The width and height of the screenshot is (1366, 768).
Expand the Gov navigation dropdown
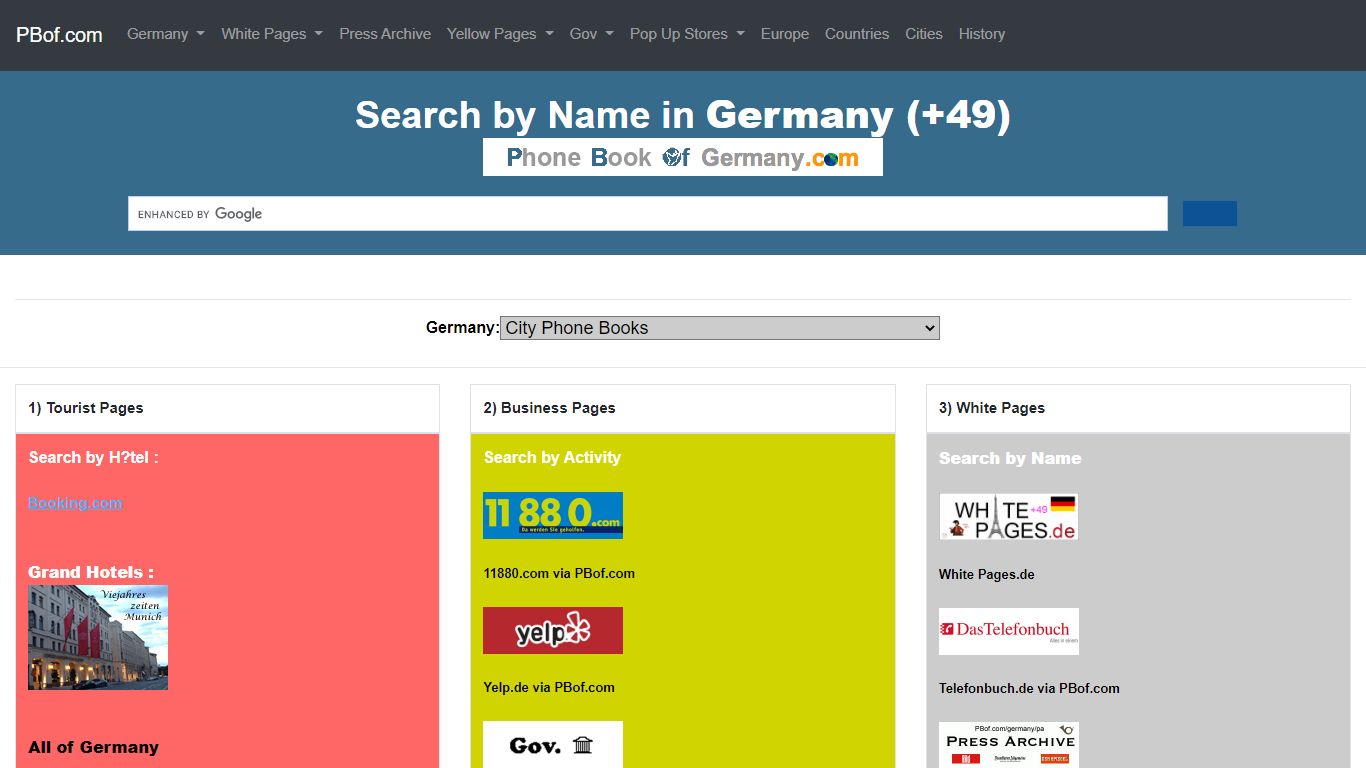(592, 34)
